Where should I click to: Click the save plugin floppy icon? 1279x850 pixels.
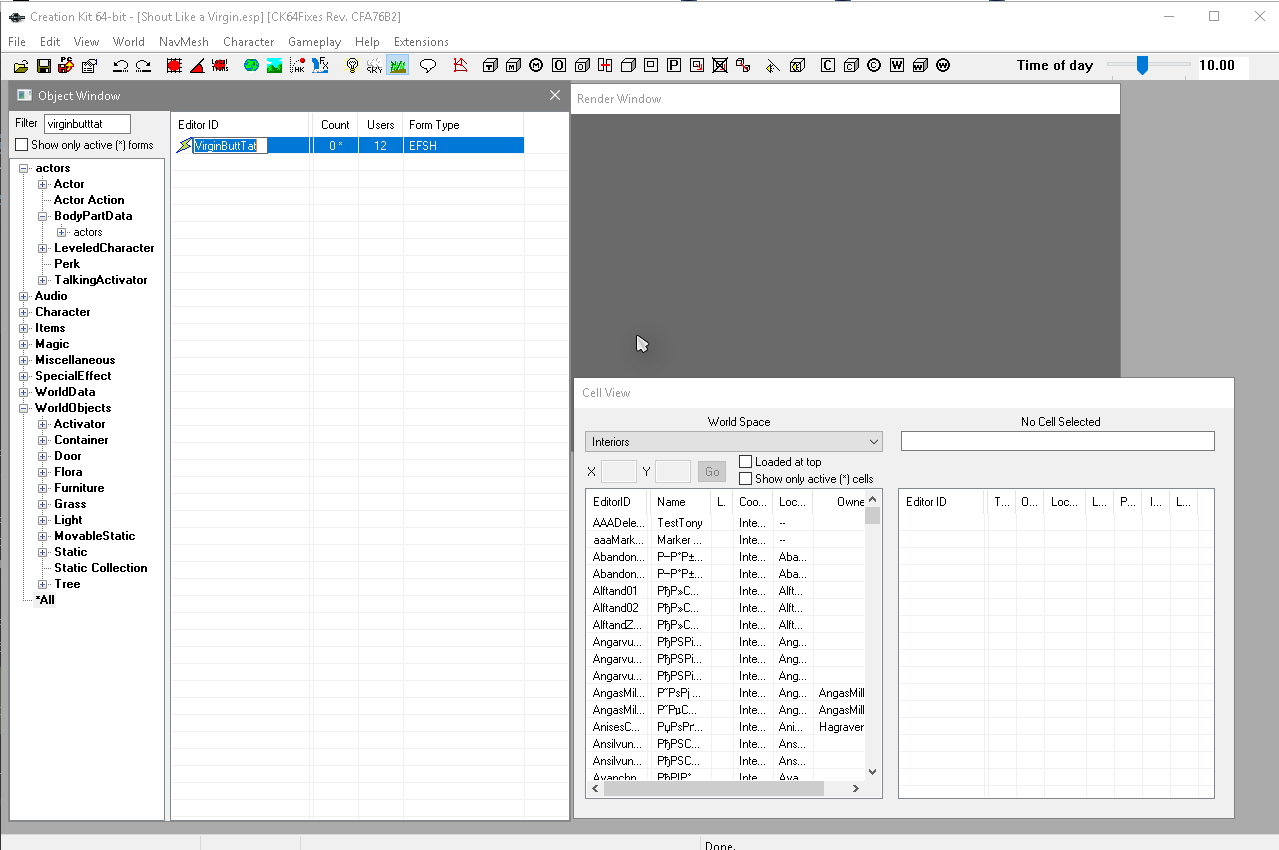(44, 66)
